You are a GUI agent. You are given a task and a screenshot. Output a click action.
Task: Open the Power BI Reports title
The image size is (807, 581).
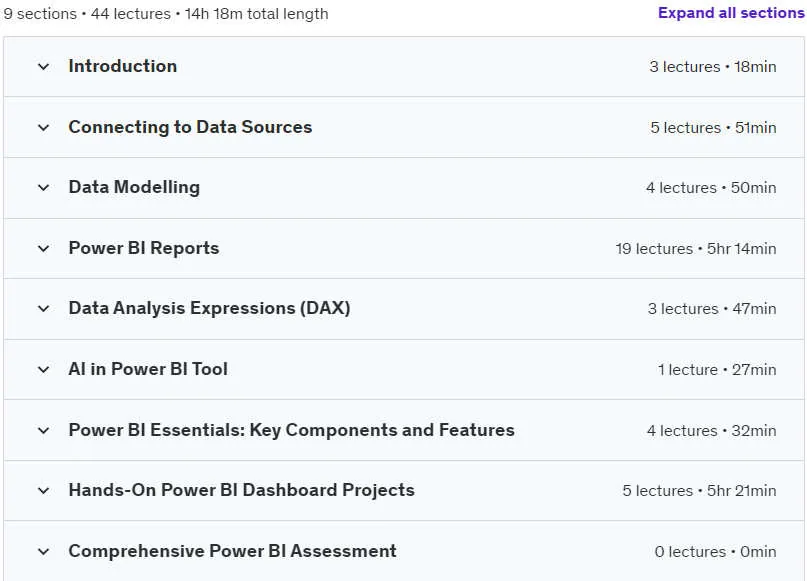coord(144,248)
